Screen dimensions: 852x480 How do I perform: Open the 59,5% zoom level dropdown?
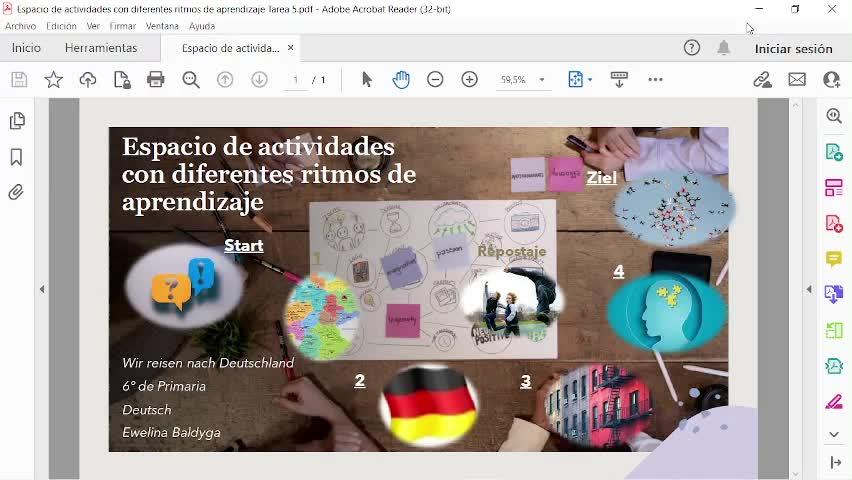542,79
